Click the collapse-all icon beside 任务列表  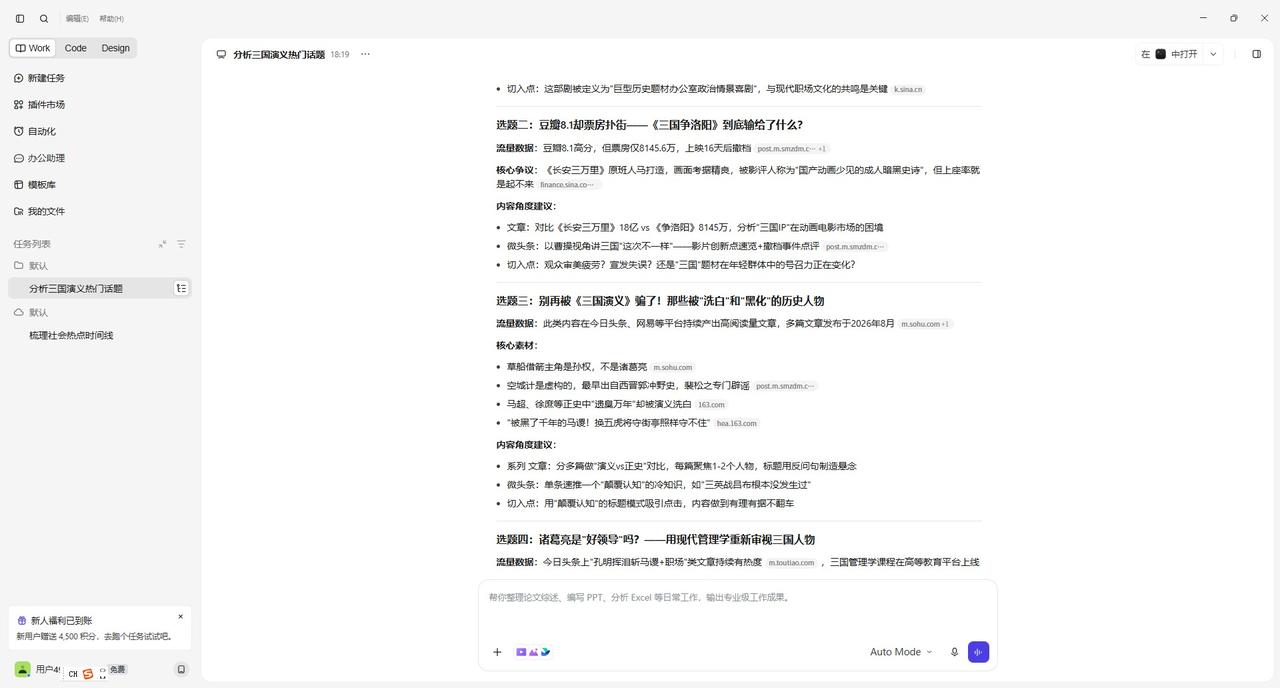(x=163, y=244)
